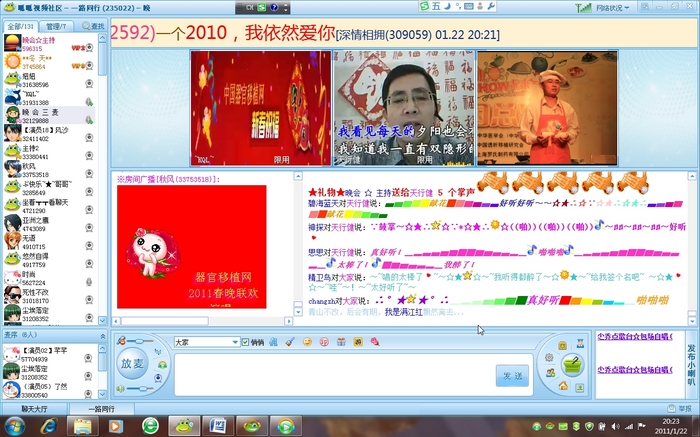Open the first 点歌台 announcement link
This screenshot has width=700, height=437.
tap(635, 337)
